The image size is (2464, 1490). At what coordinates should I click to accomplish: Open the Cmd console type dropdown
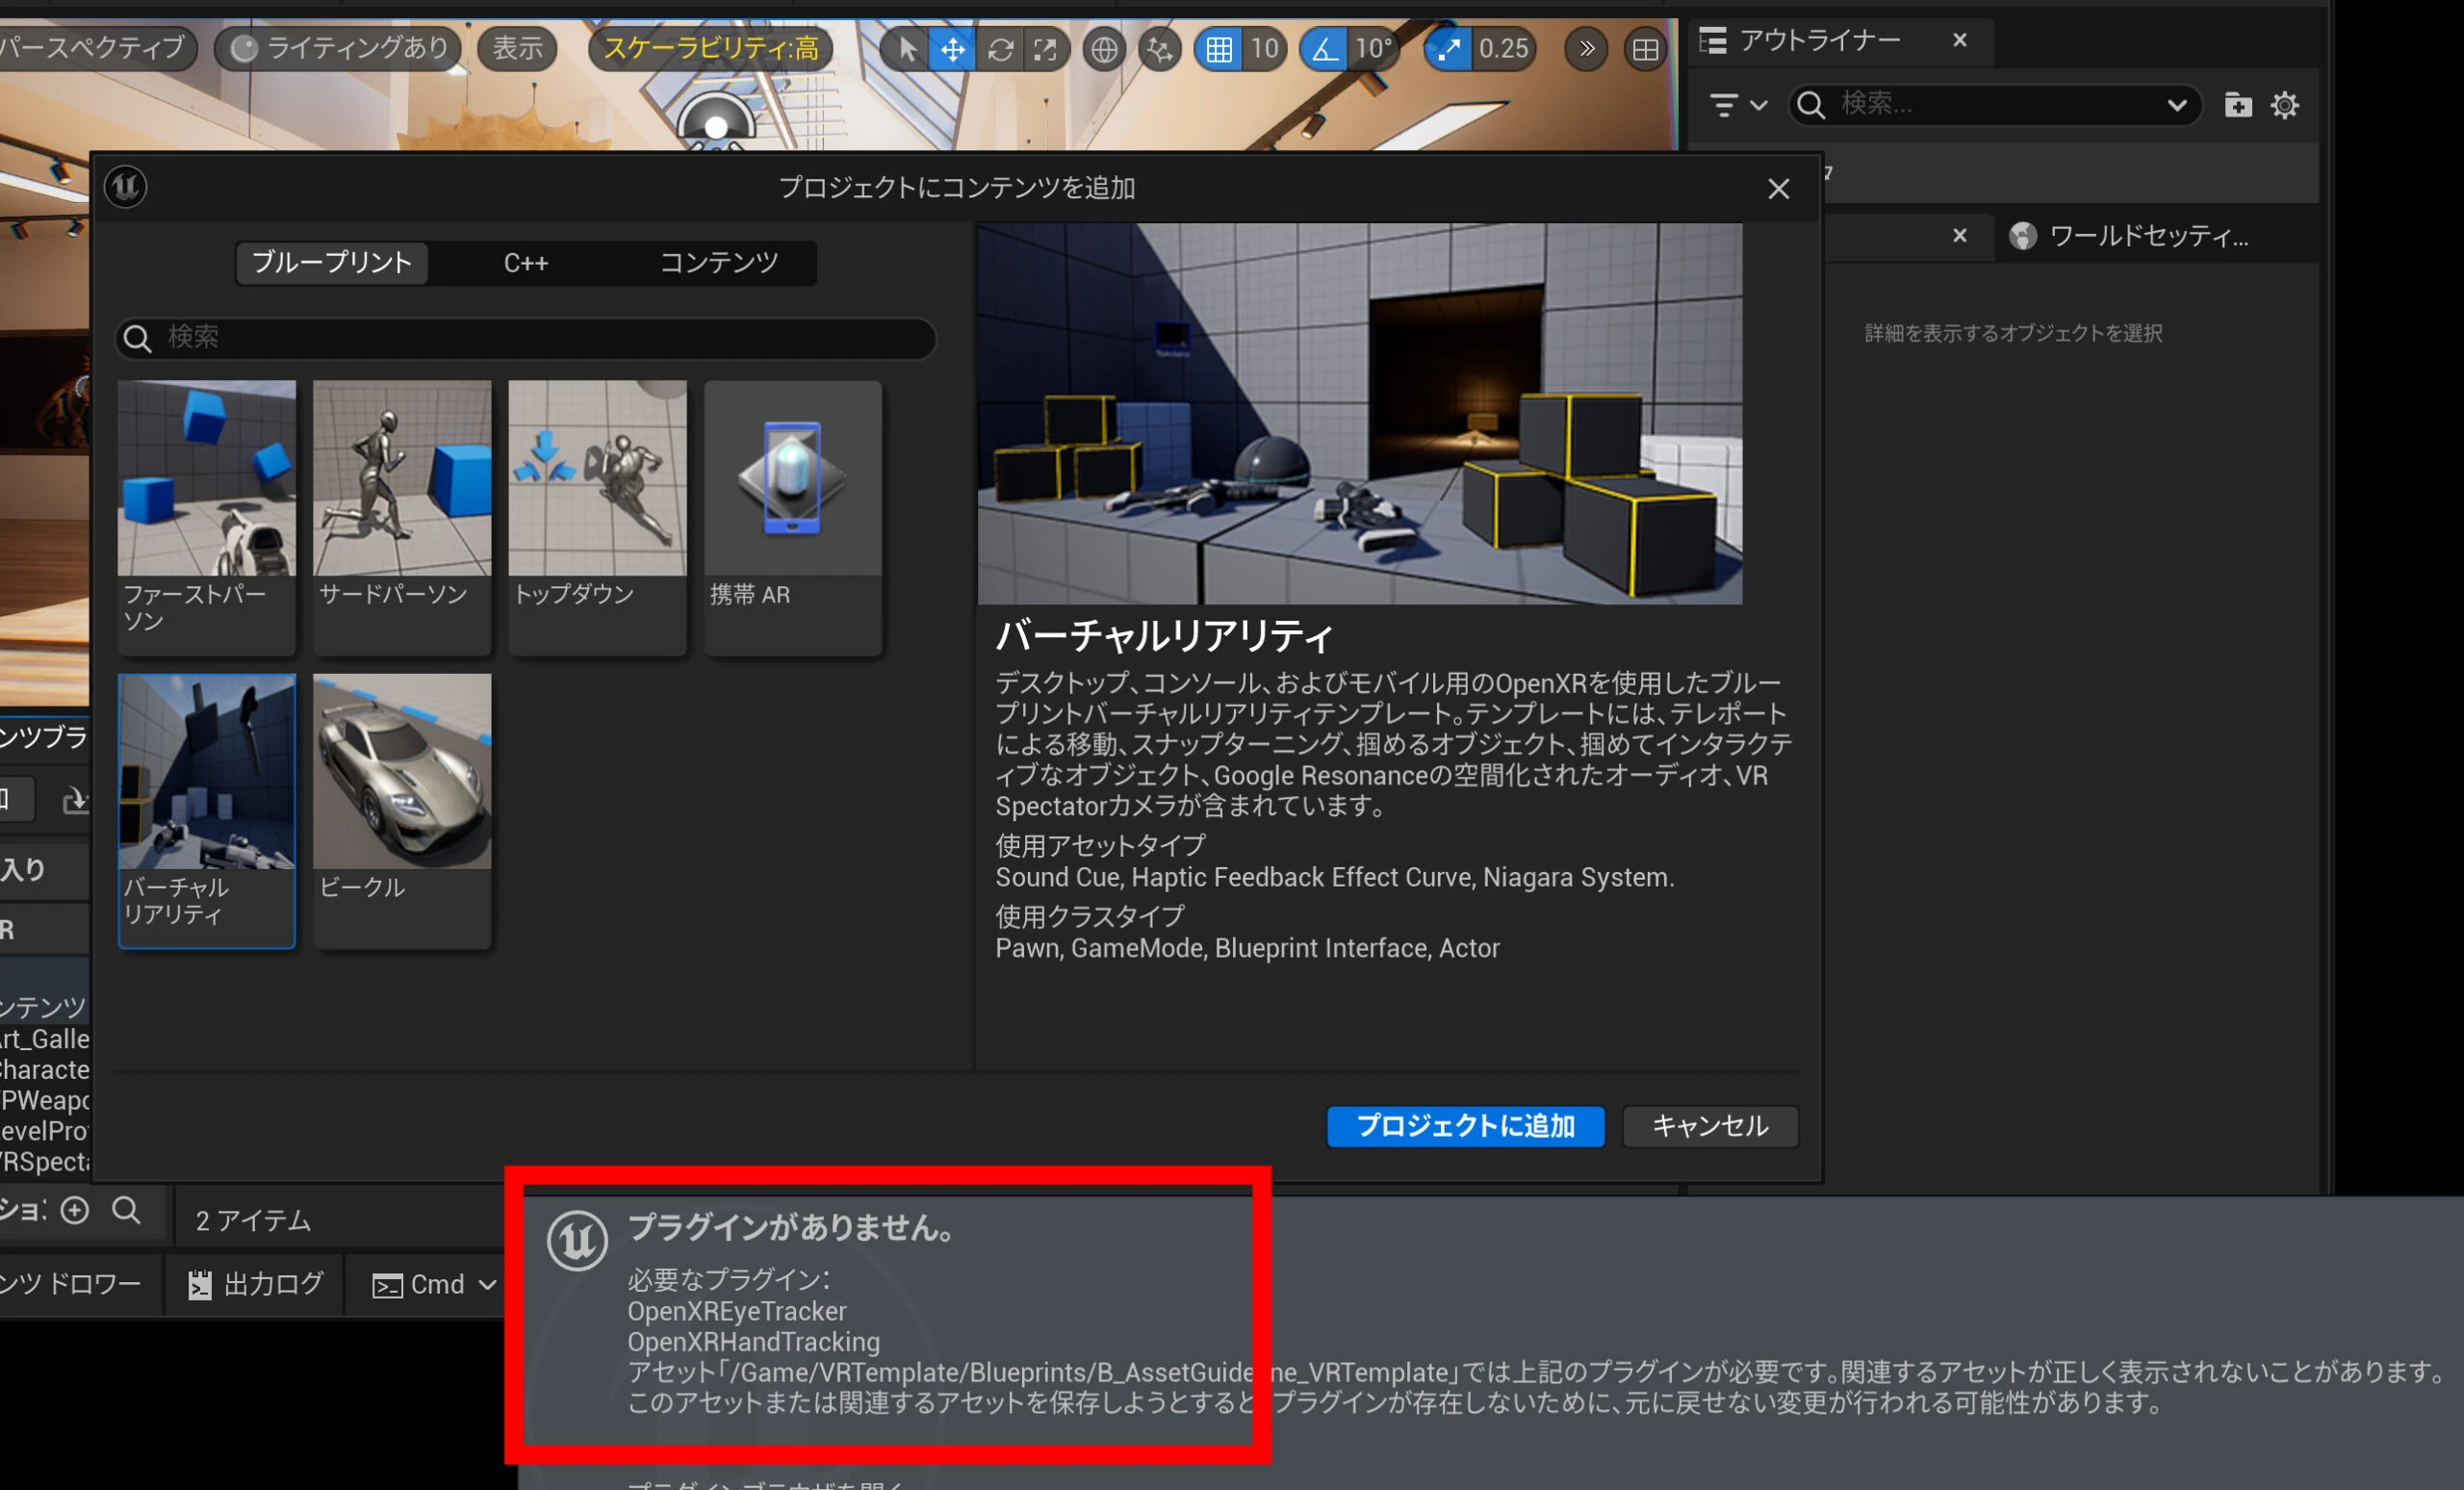[436, 1284]
